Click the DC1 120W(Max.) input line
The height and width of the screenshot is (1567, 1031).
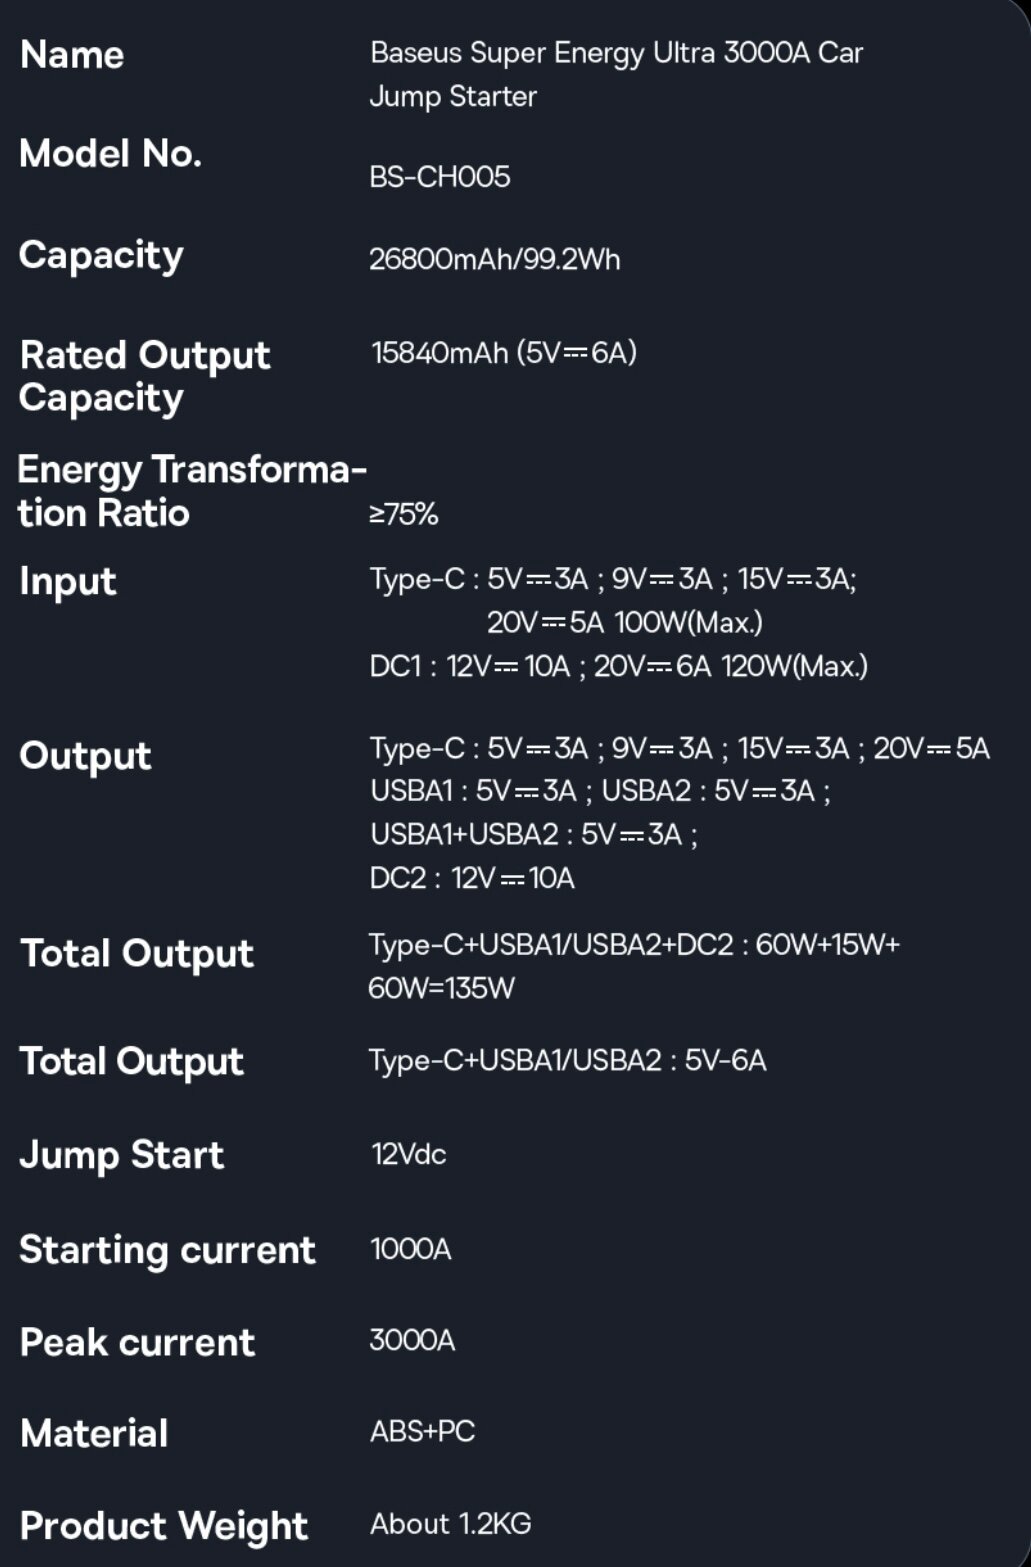618,666
